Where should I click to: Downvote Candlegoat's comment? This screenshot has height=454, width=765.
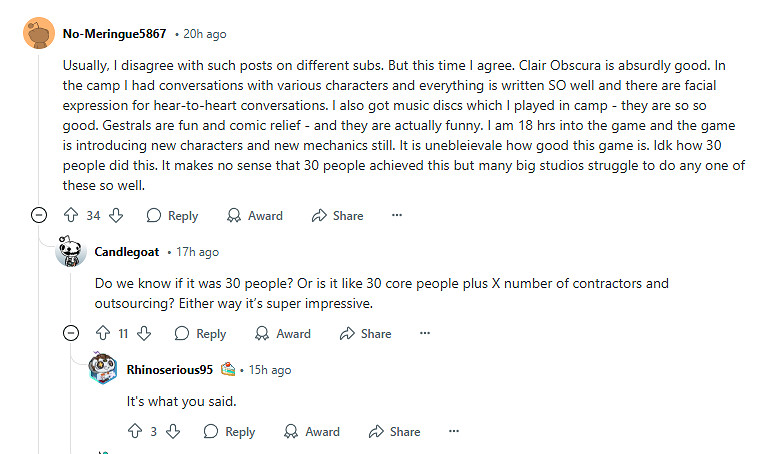coord(144,334)
